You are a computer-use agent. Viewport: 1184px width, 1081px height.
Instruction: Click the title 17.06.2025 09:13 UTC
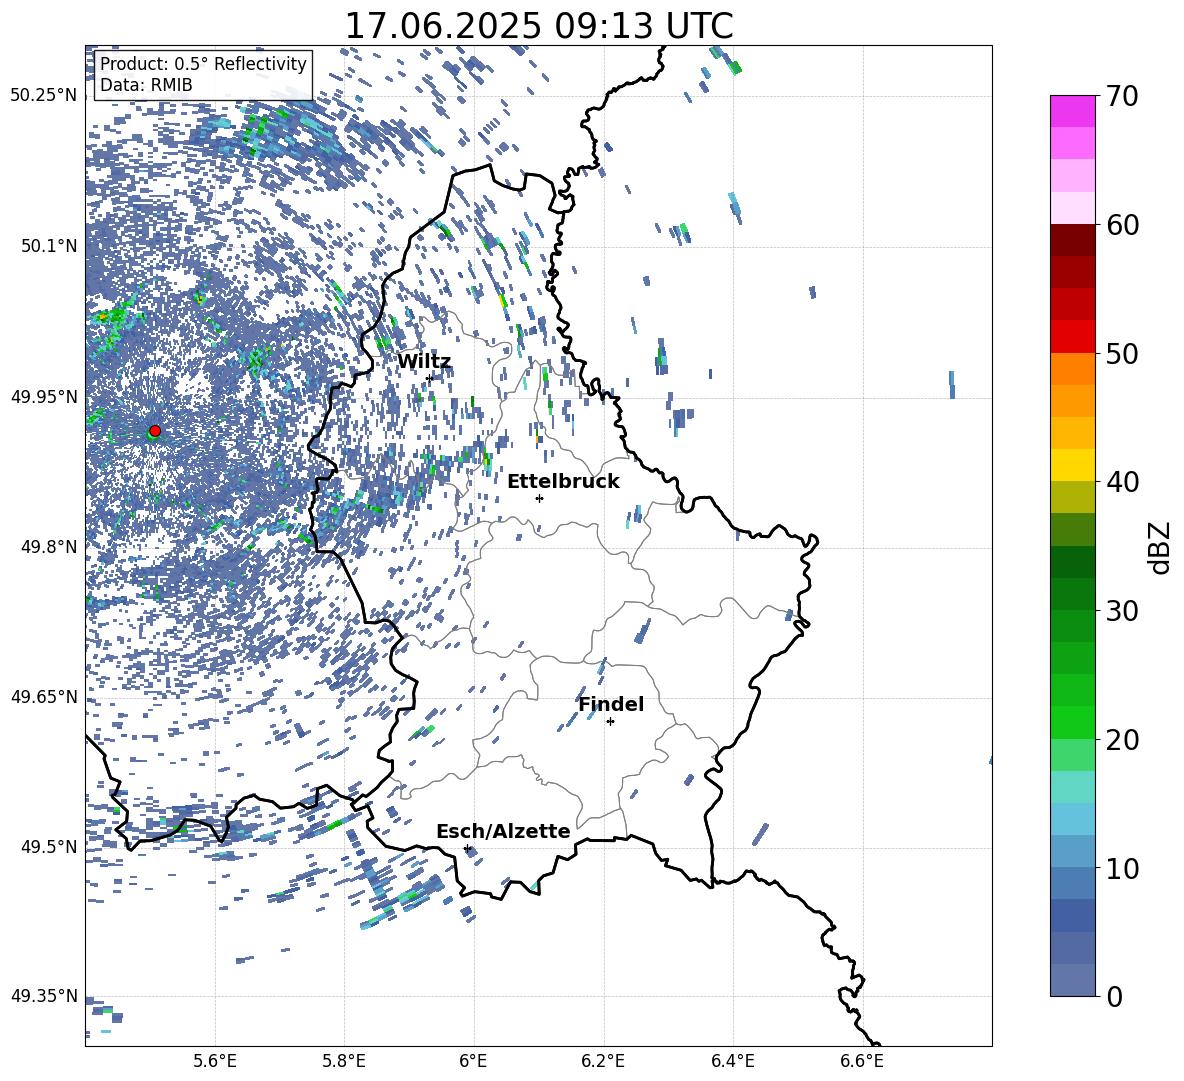point(538,26)
